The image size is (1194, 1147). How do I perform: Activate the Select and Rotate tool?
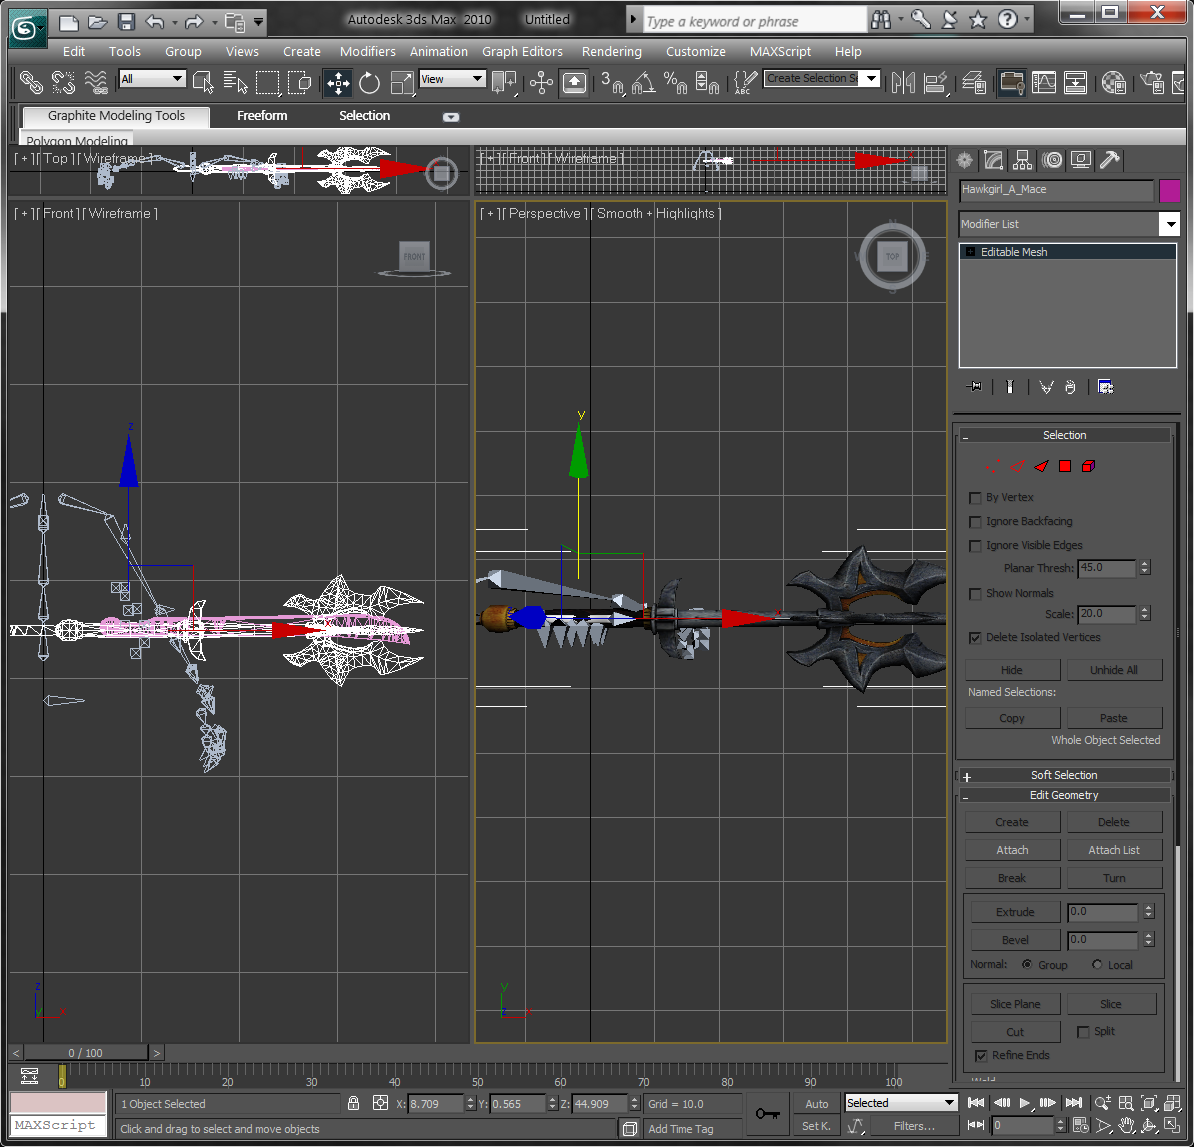370,82
